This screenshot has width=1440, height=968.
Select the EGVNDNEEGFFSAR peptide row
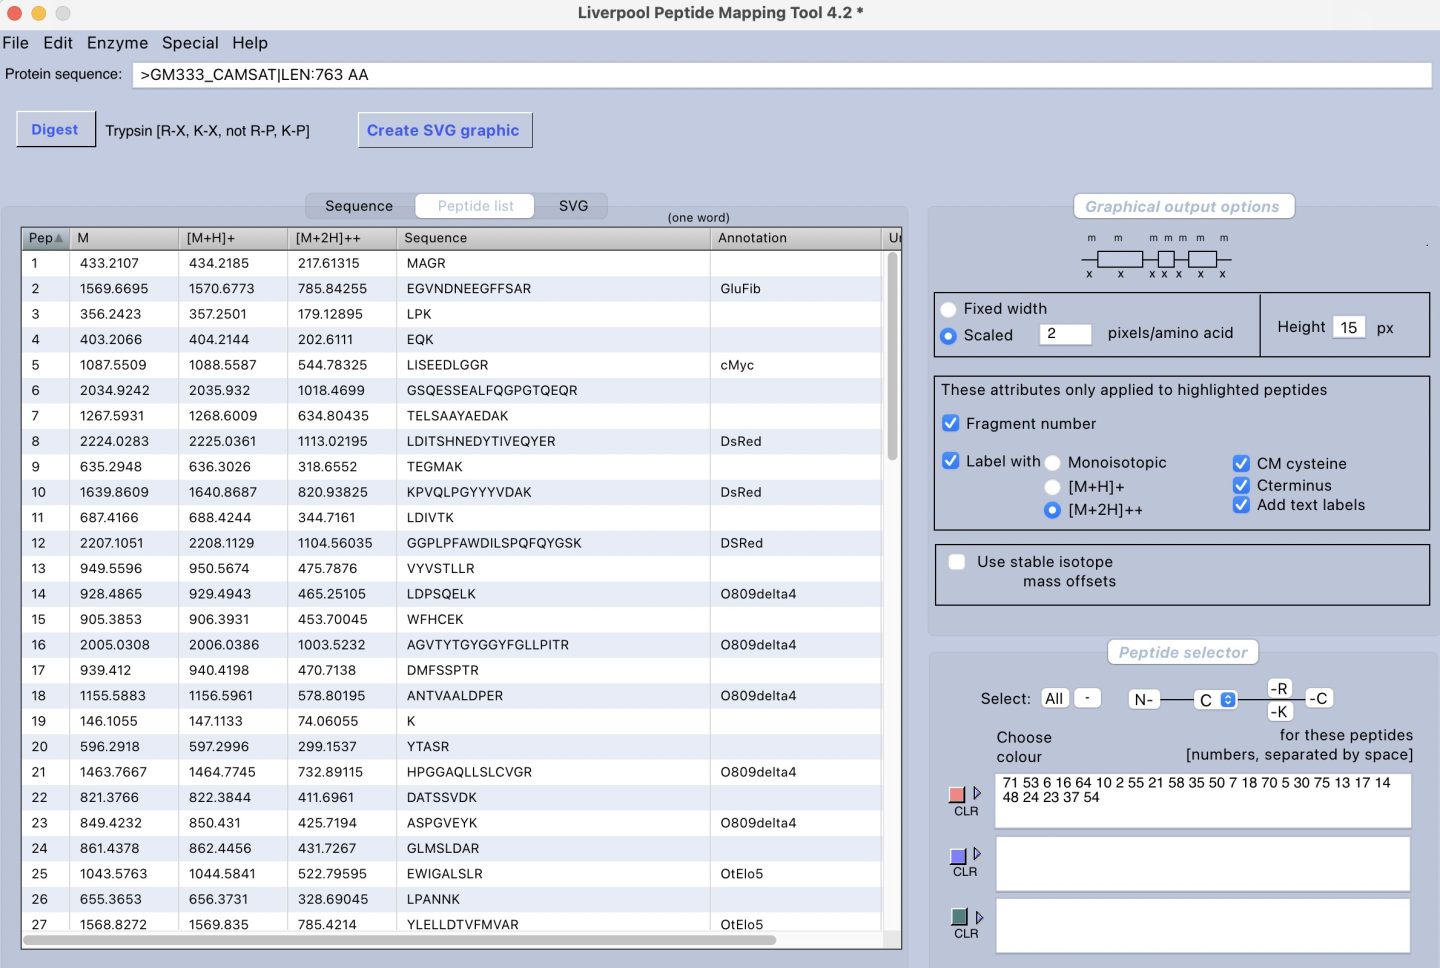(452, 289)
